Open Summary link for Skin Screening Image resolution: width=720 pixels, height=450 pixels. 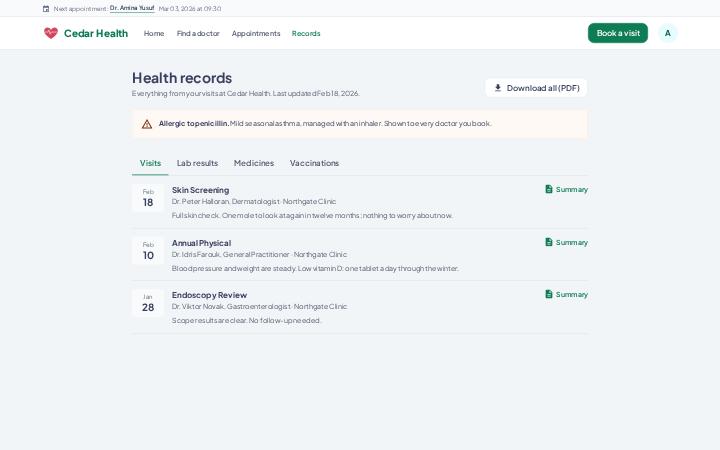[x=566, y=189]
